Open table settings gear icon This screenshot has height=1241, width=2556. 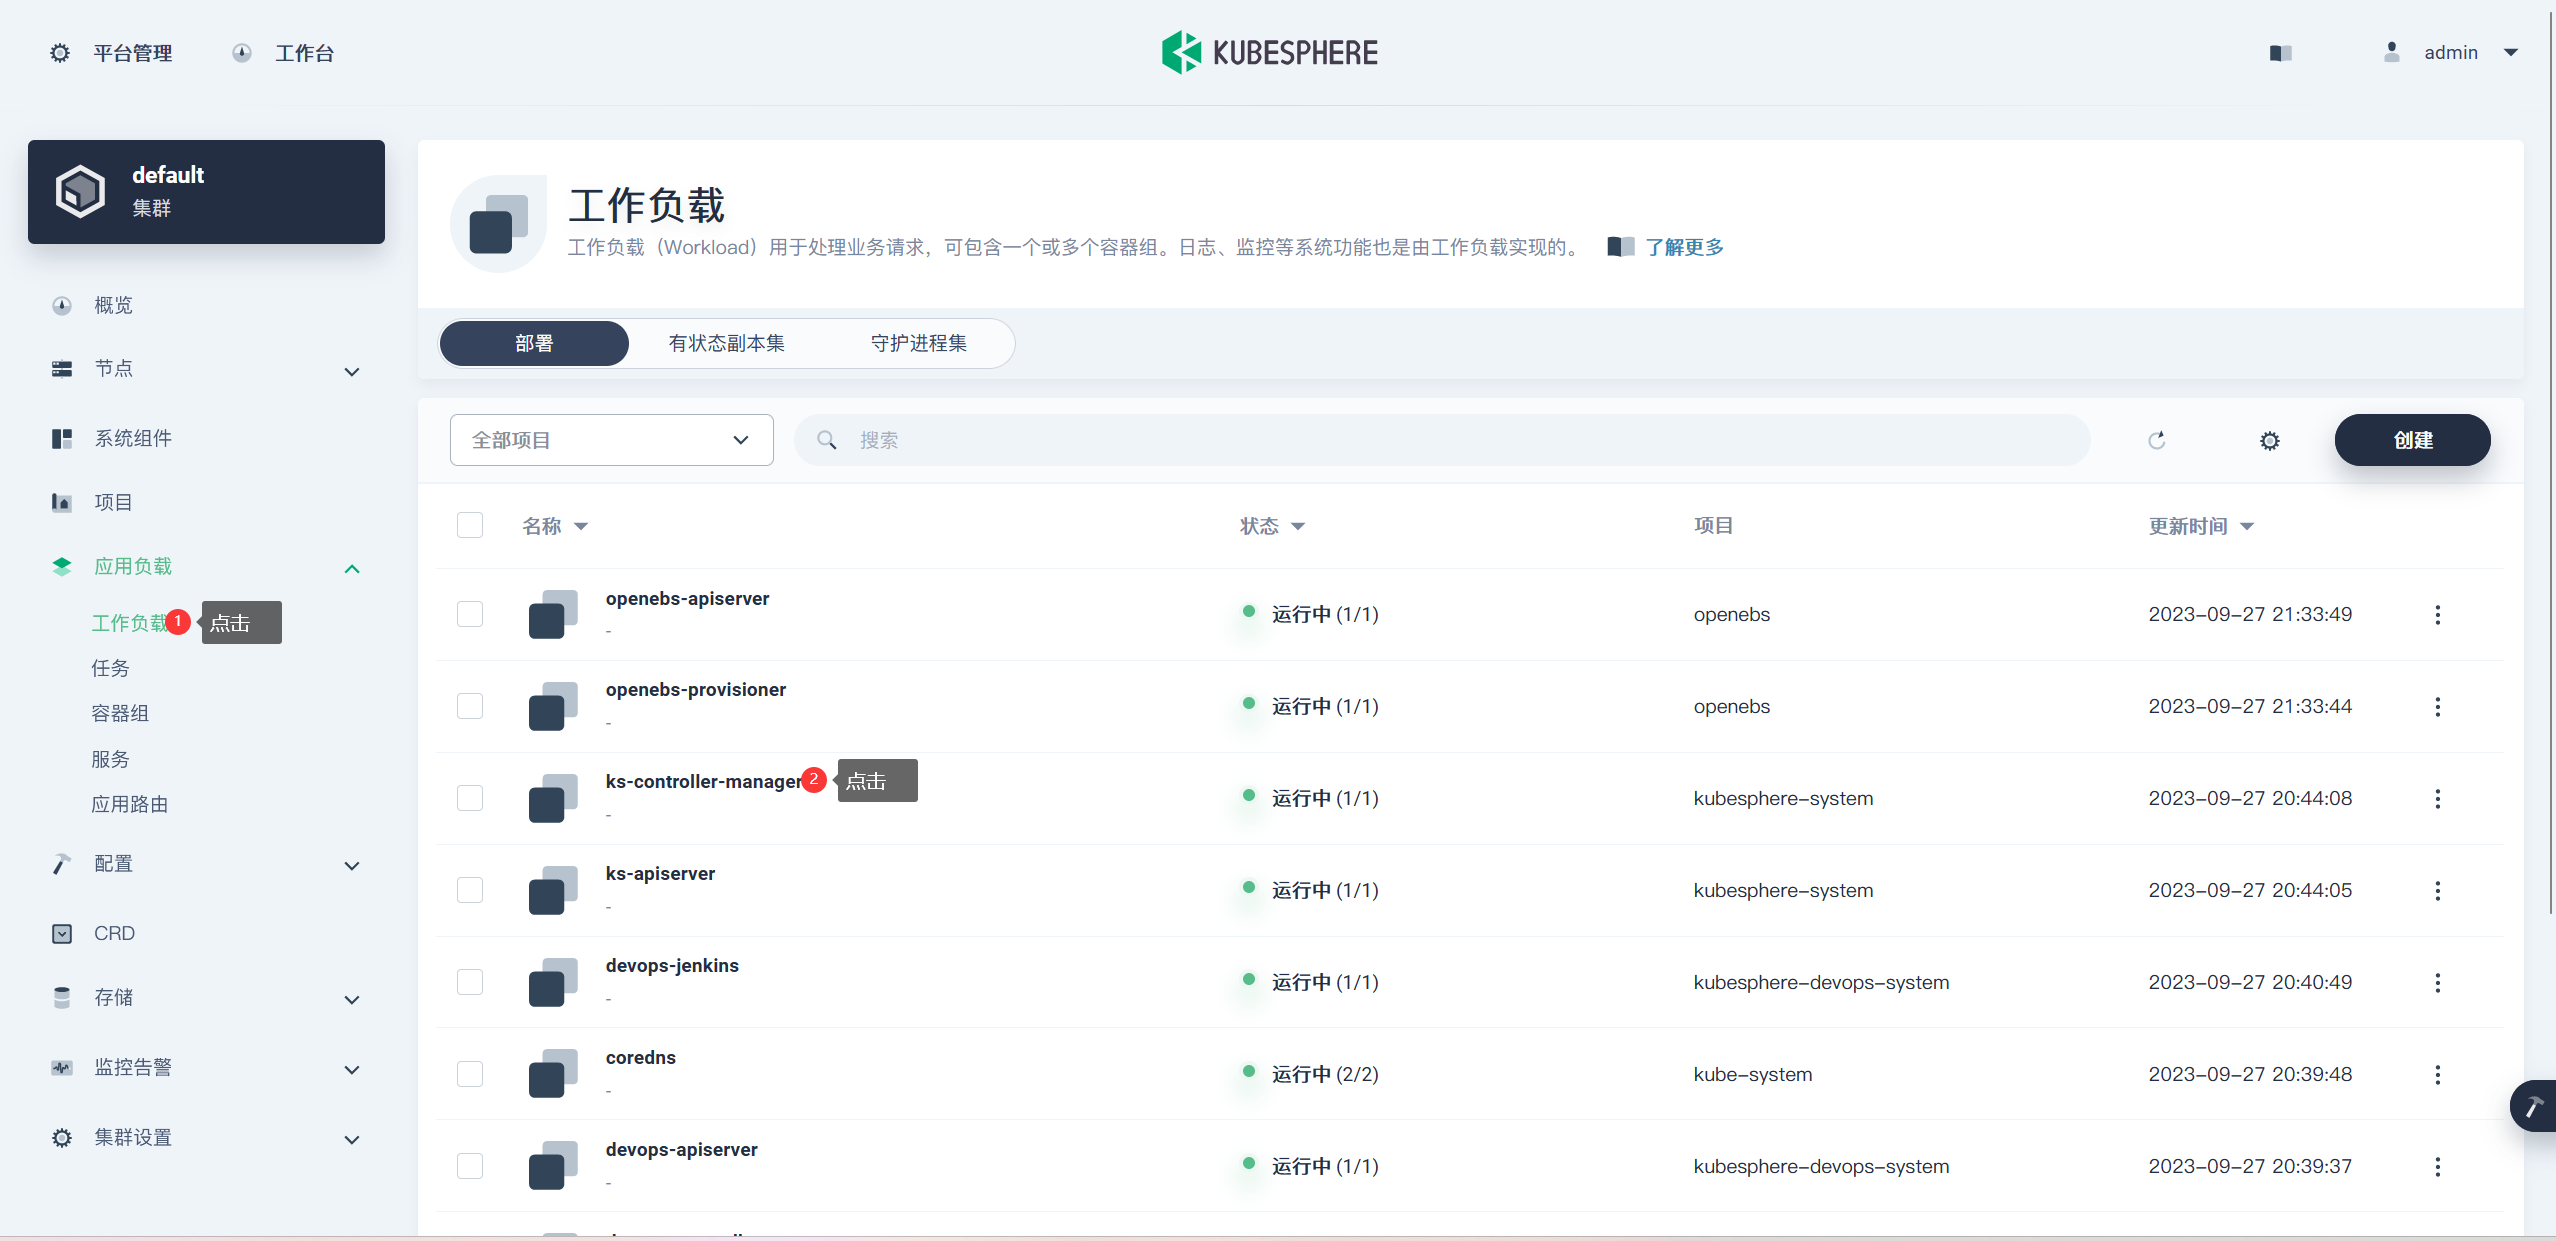pyautogui.click(x=2269, y=440)
